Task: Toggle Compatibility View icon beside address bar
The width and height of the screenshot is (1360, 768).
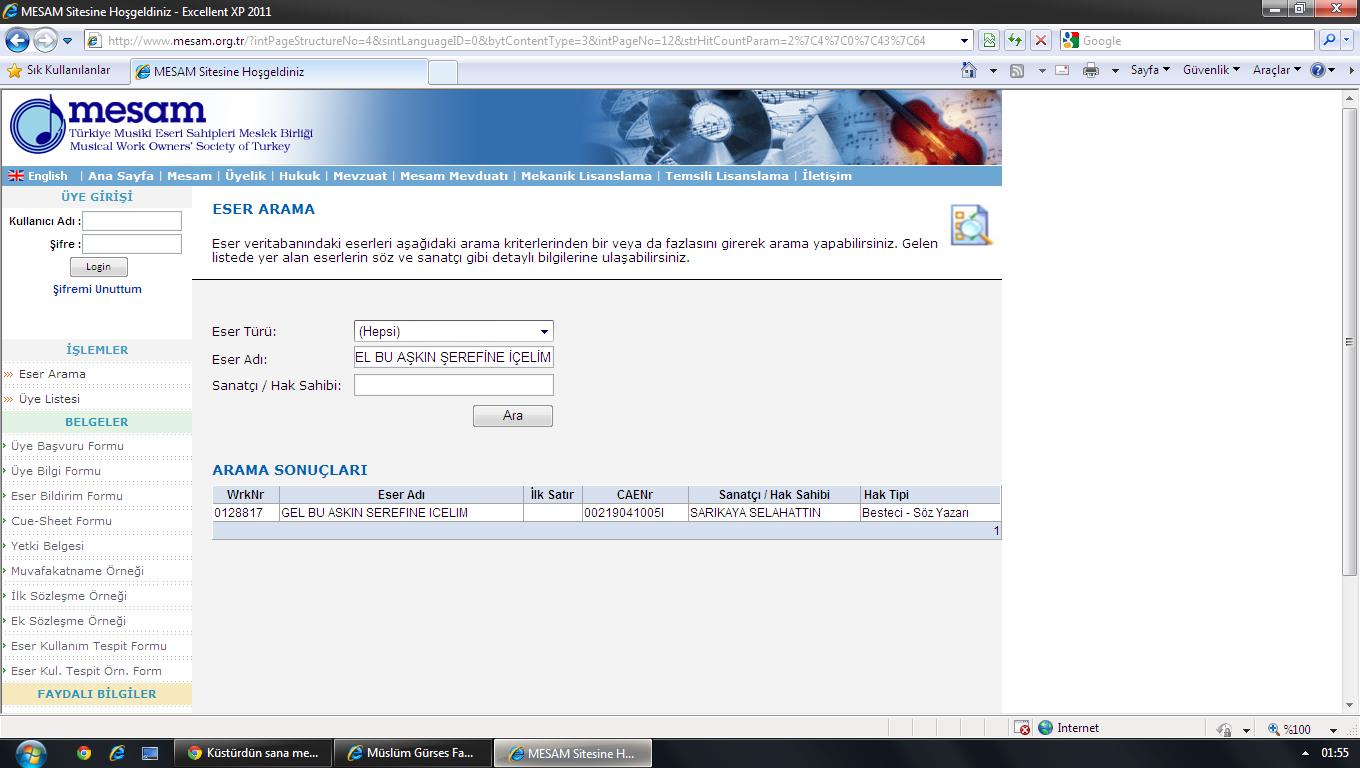Action: point(988,40)
